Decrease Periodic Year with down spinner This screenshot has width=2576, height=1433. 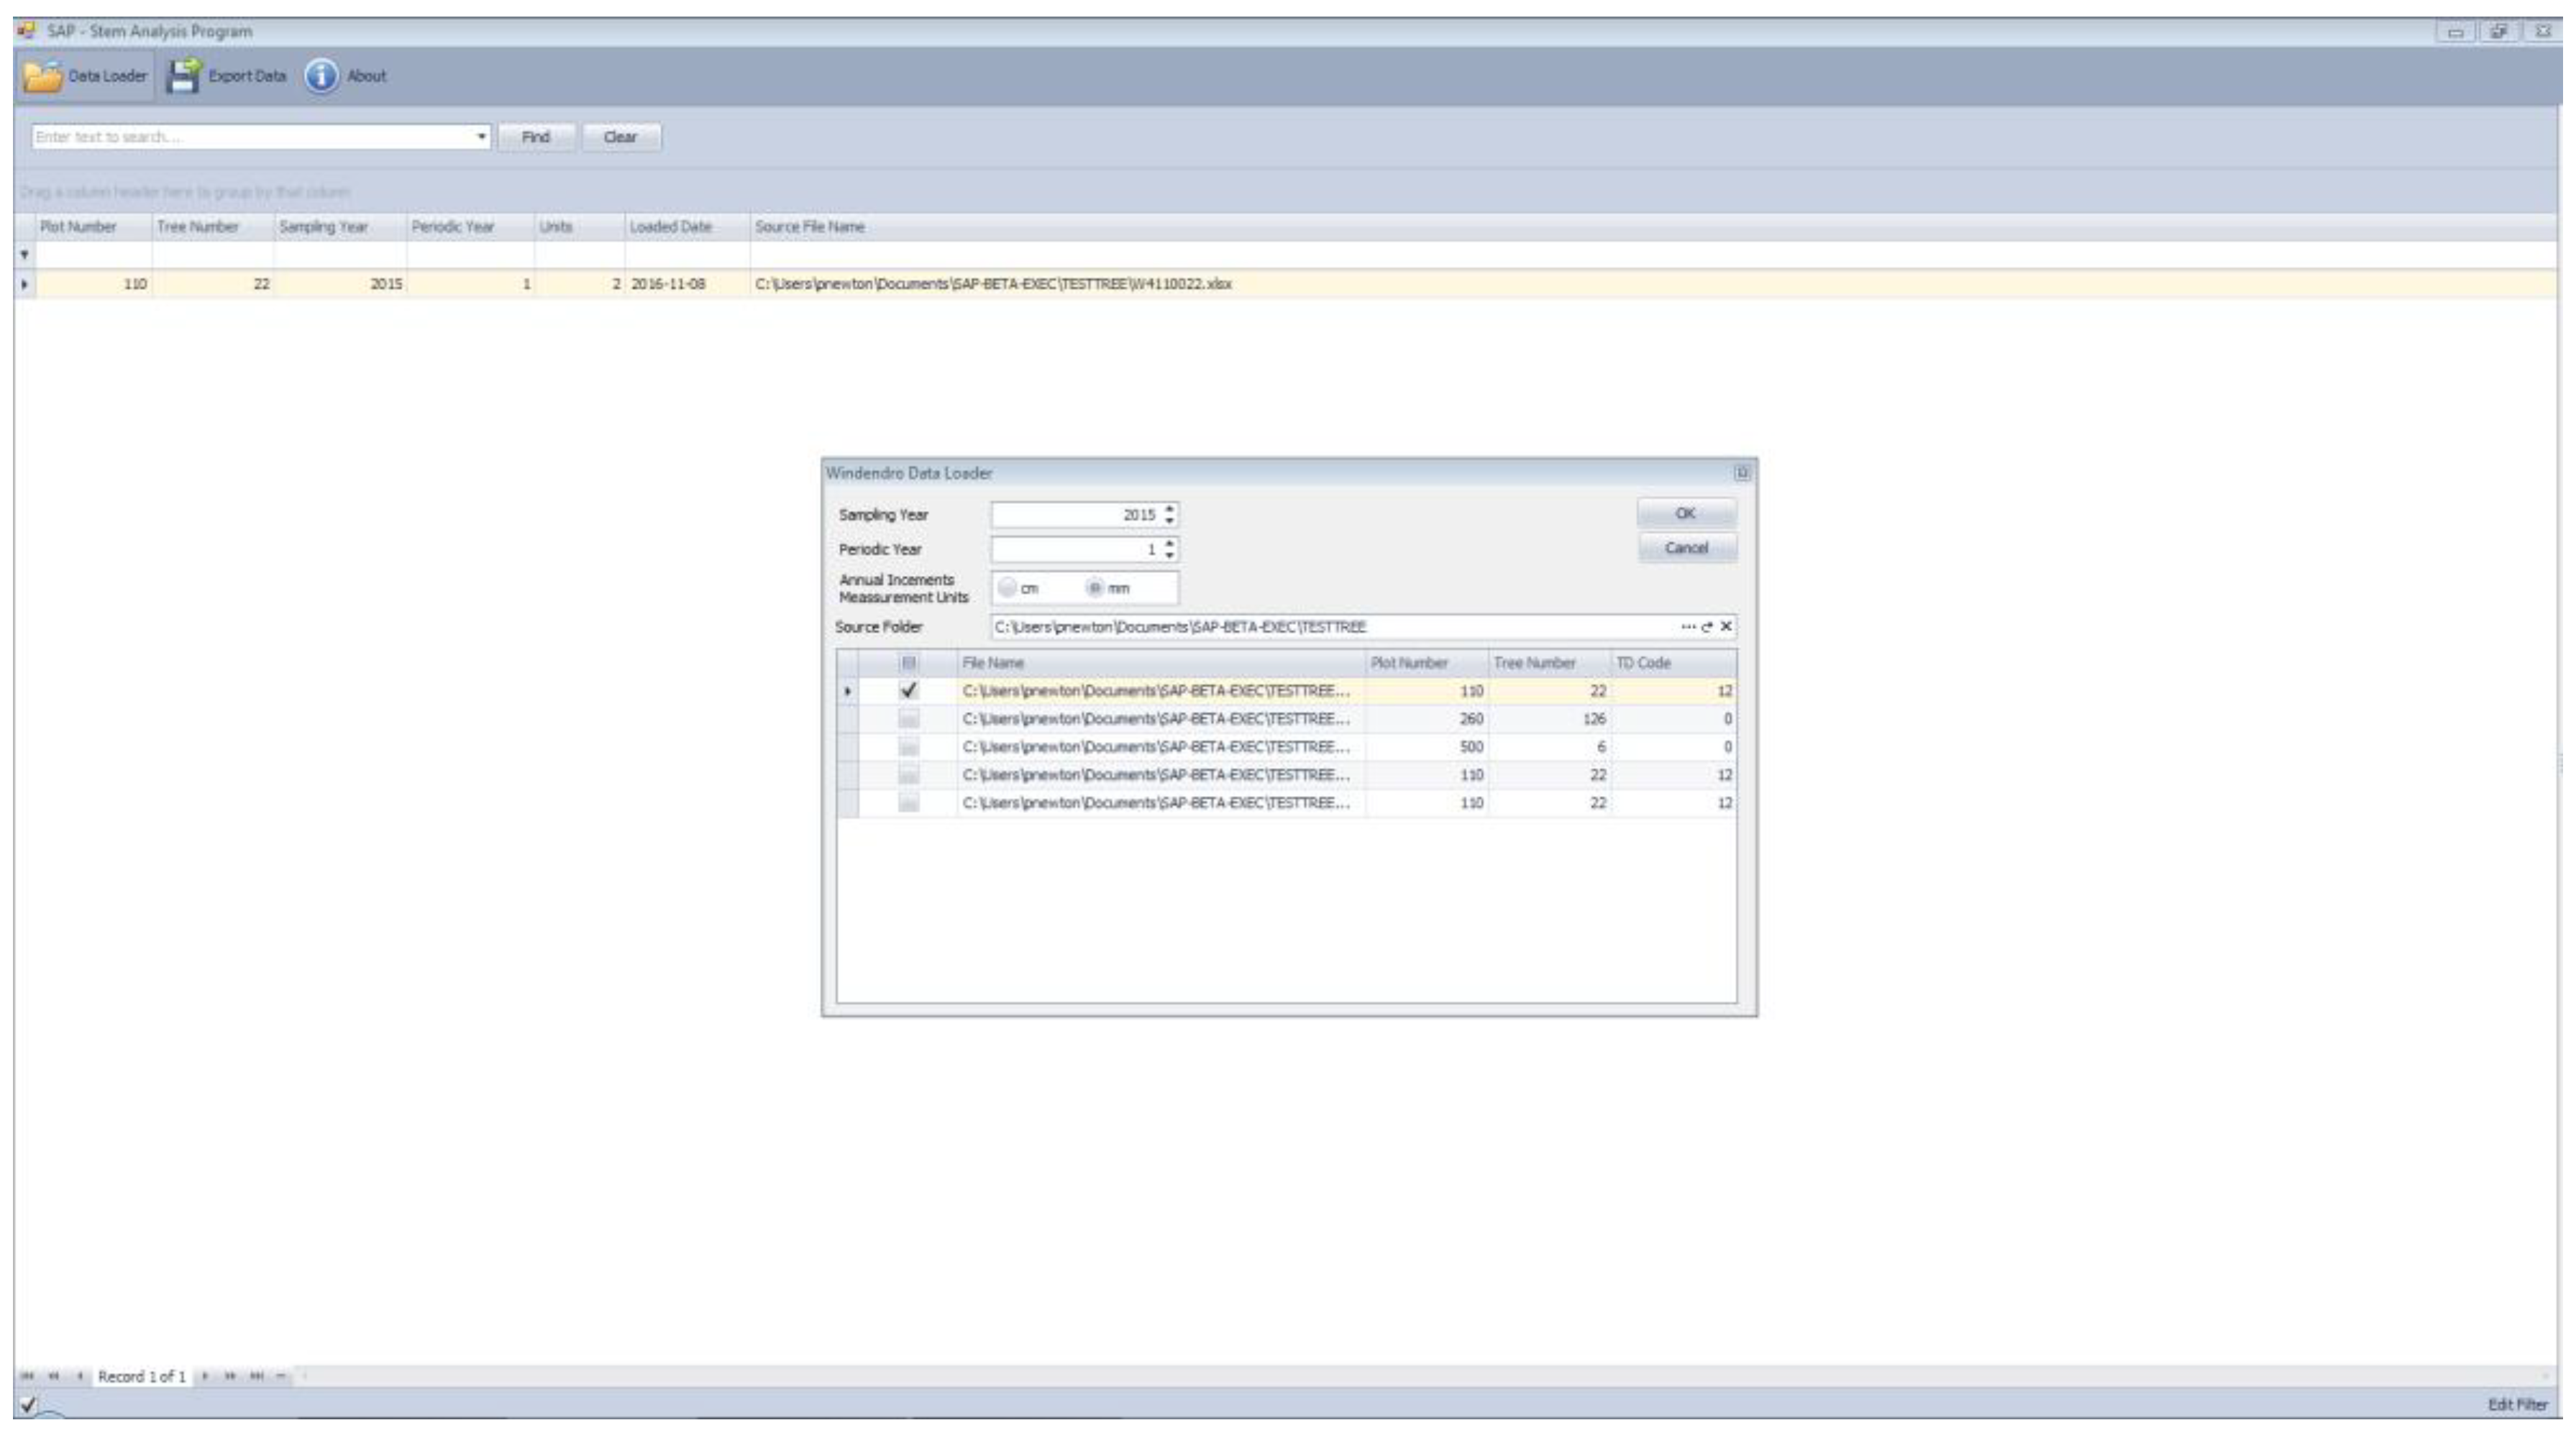point(1170,555)
